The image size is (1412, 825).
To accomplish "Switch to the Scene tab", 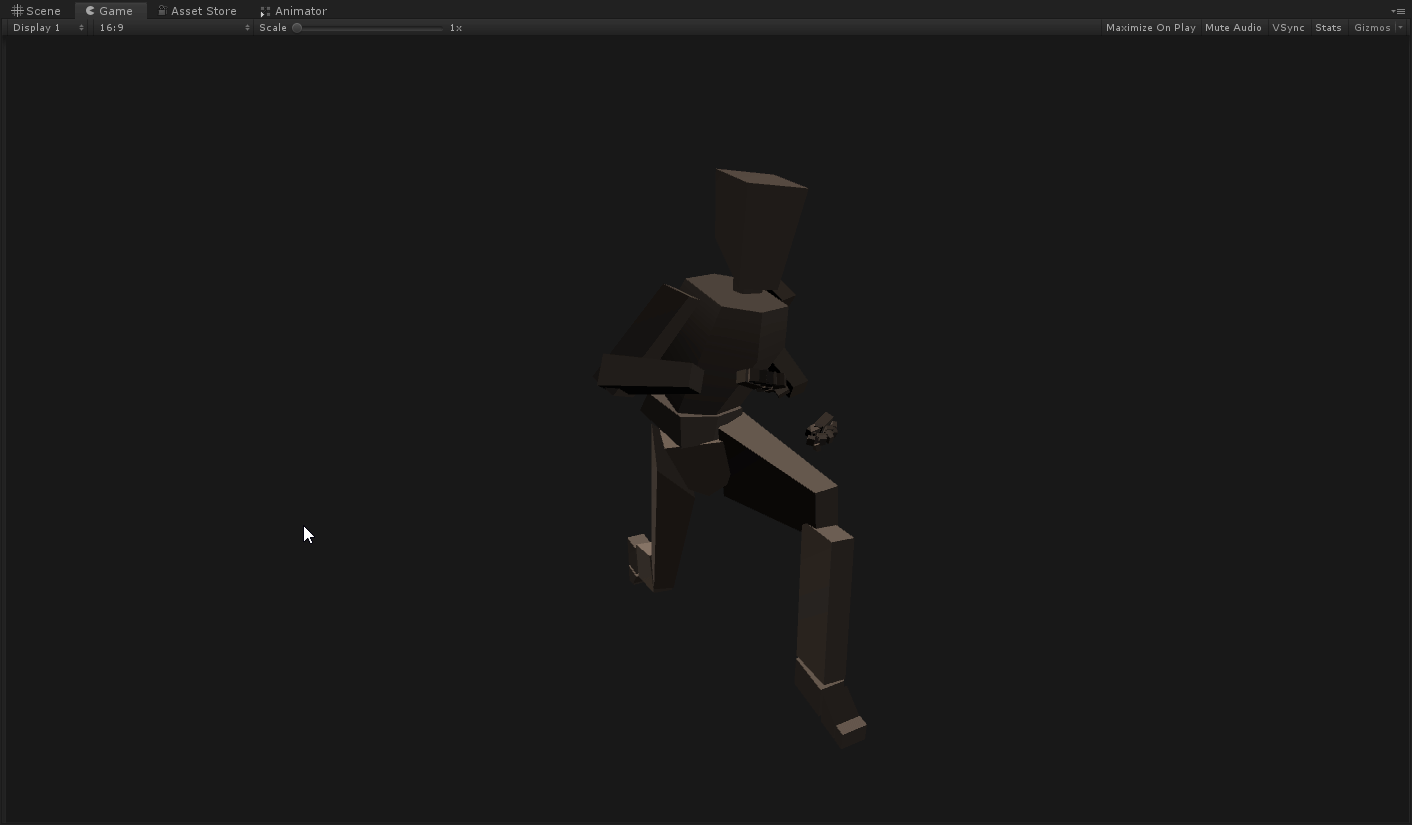I will point(36,11).
